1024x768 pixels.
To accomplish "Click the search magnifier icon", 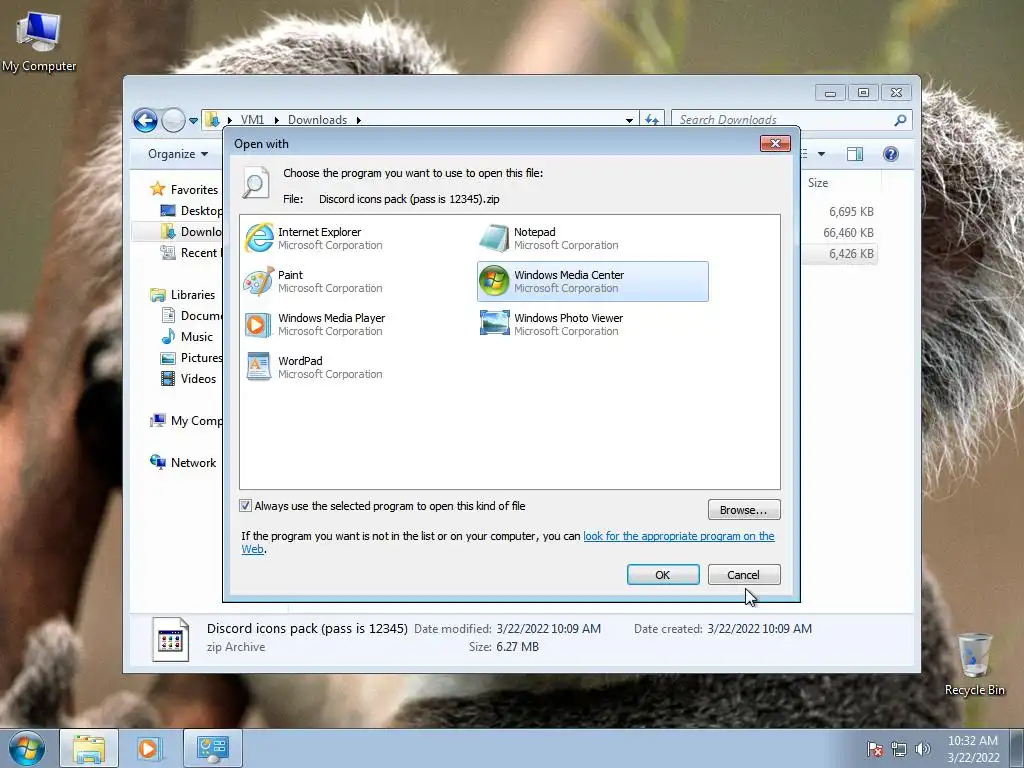I will pos(901,120).
